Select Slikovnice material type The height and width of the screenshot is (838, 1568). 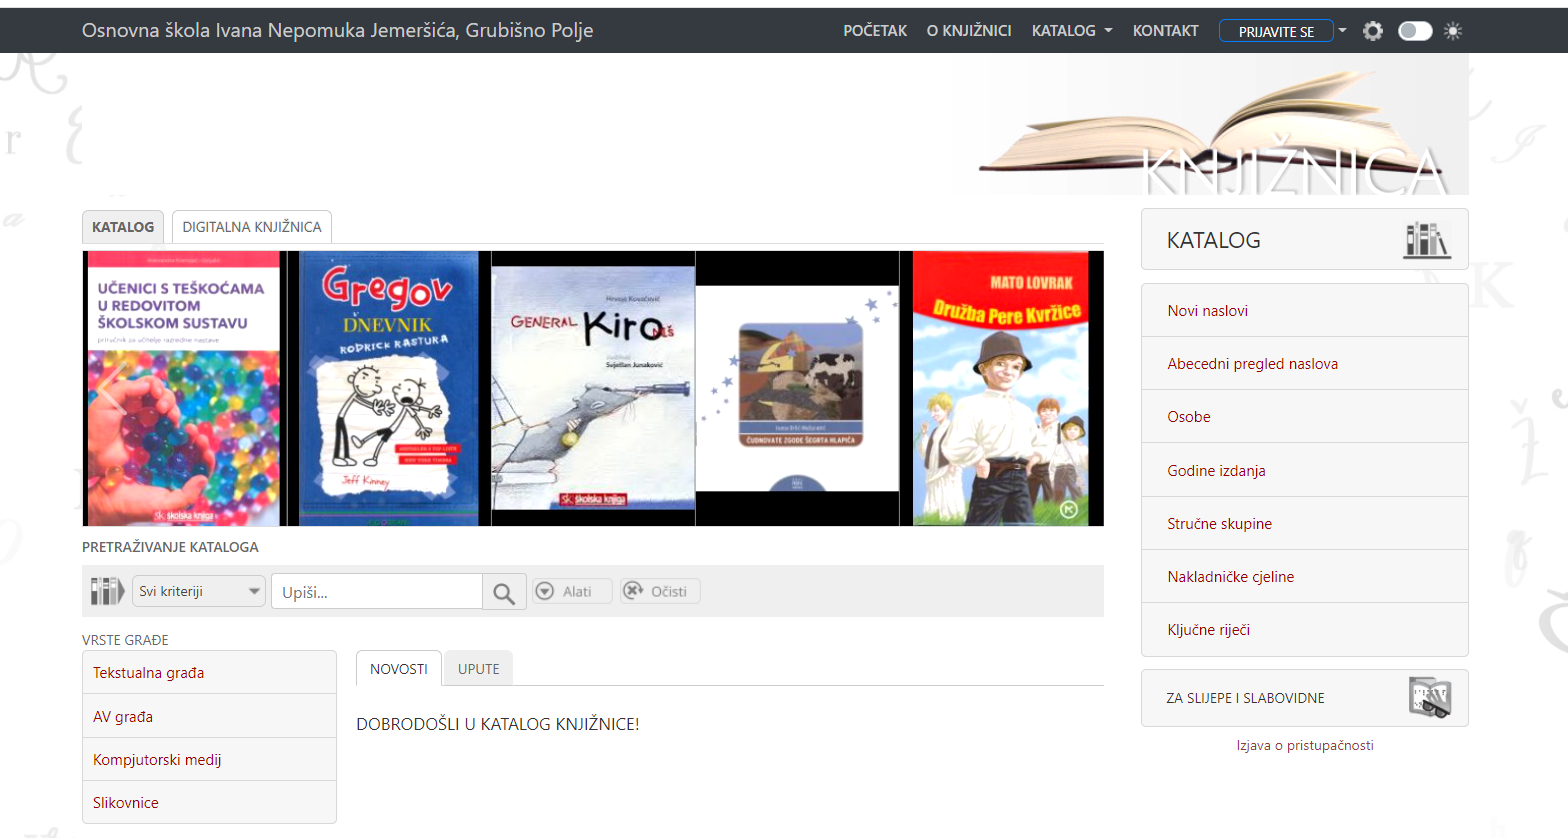[209, 802]
